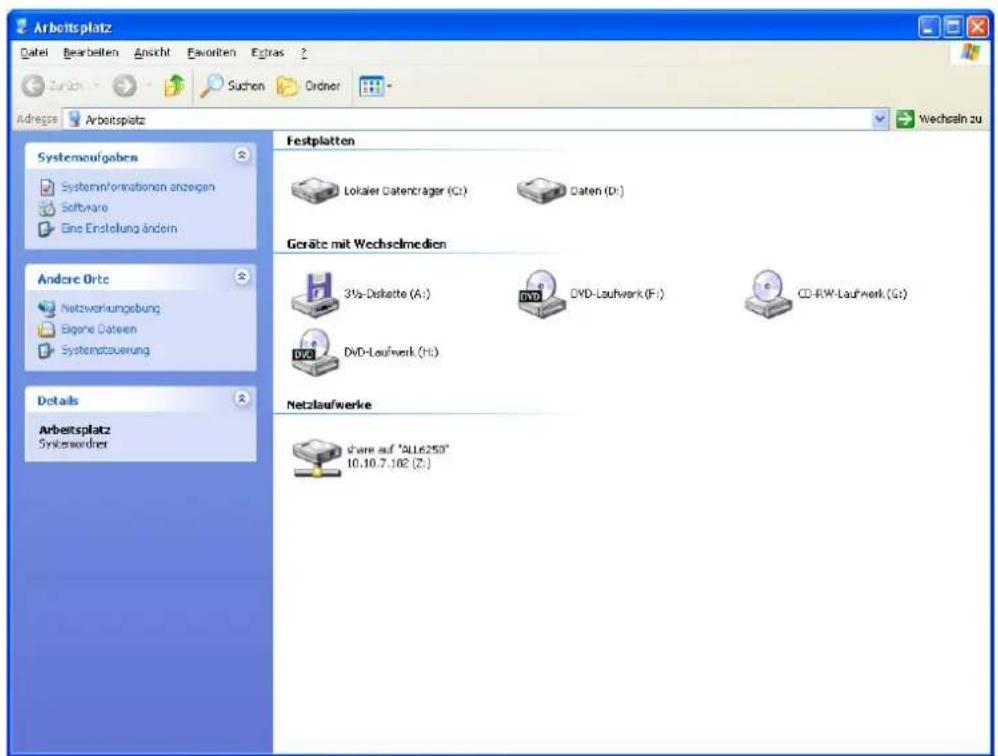Open the Suchen search tool
The image size is (998, 756).
coord(232,85)
